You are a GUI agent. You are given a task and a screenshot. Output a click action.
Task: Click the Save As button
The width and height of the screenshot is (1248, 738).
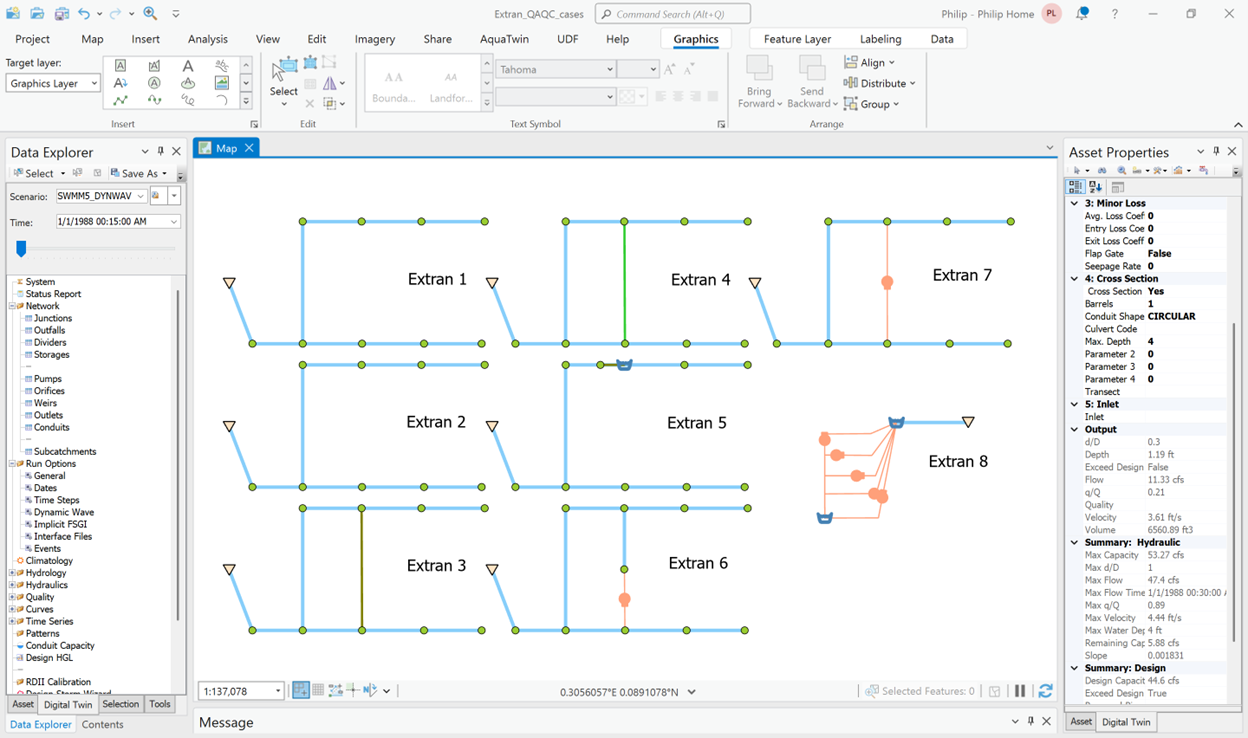[138, 173]
